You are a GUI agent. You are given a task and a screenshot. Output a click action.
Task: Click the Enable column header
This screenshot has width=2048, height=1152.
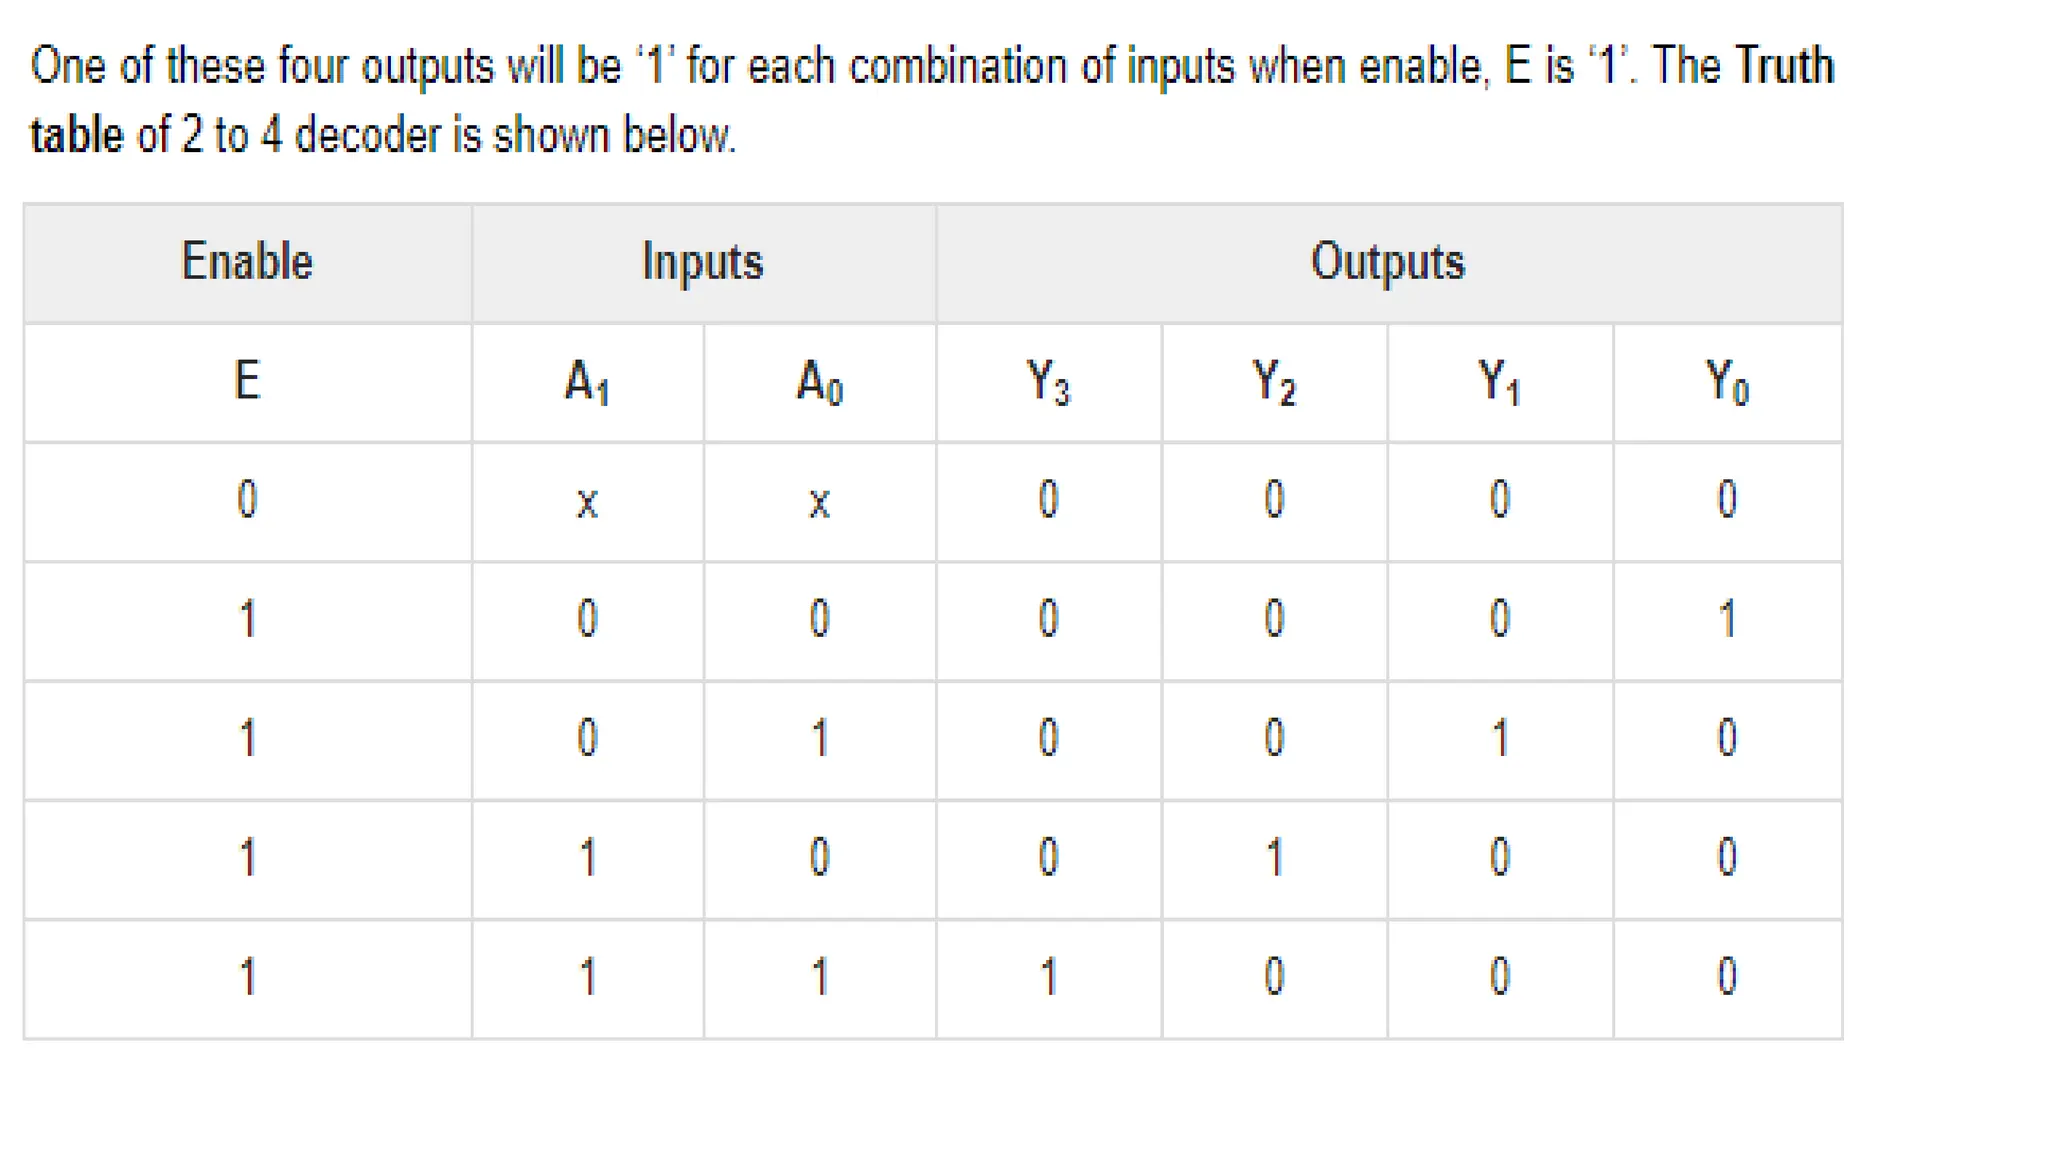pos(247,262)
